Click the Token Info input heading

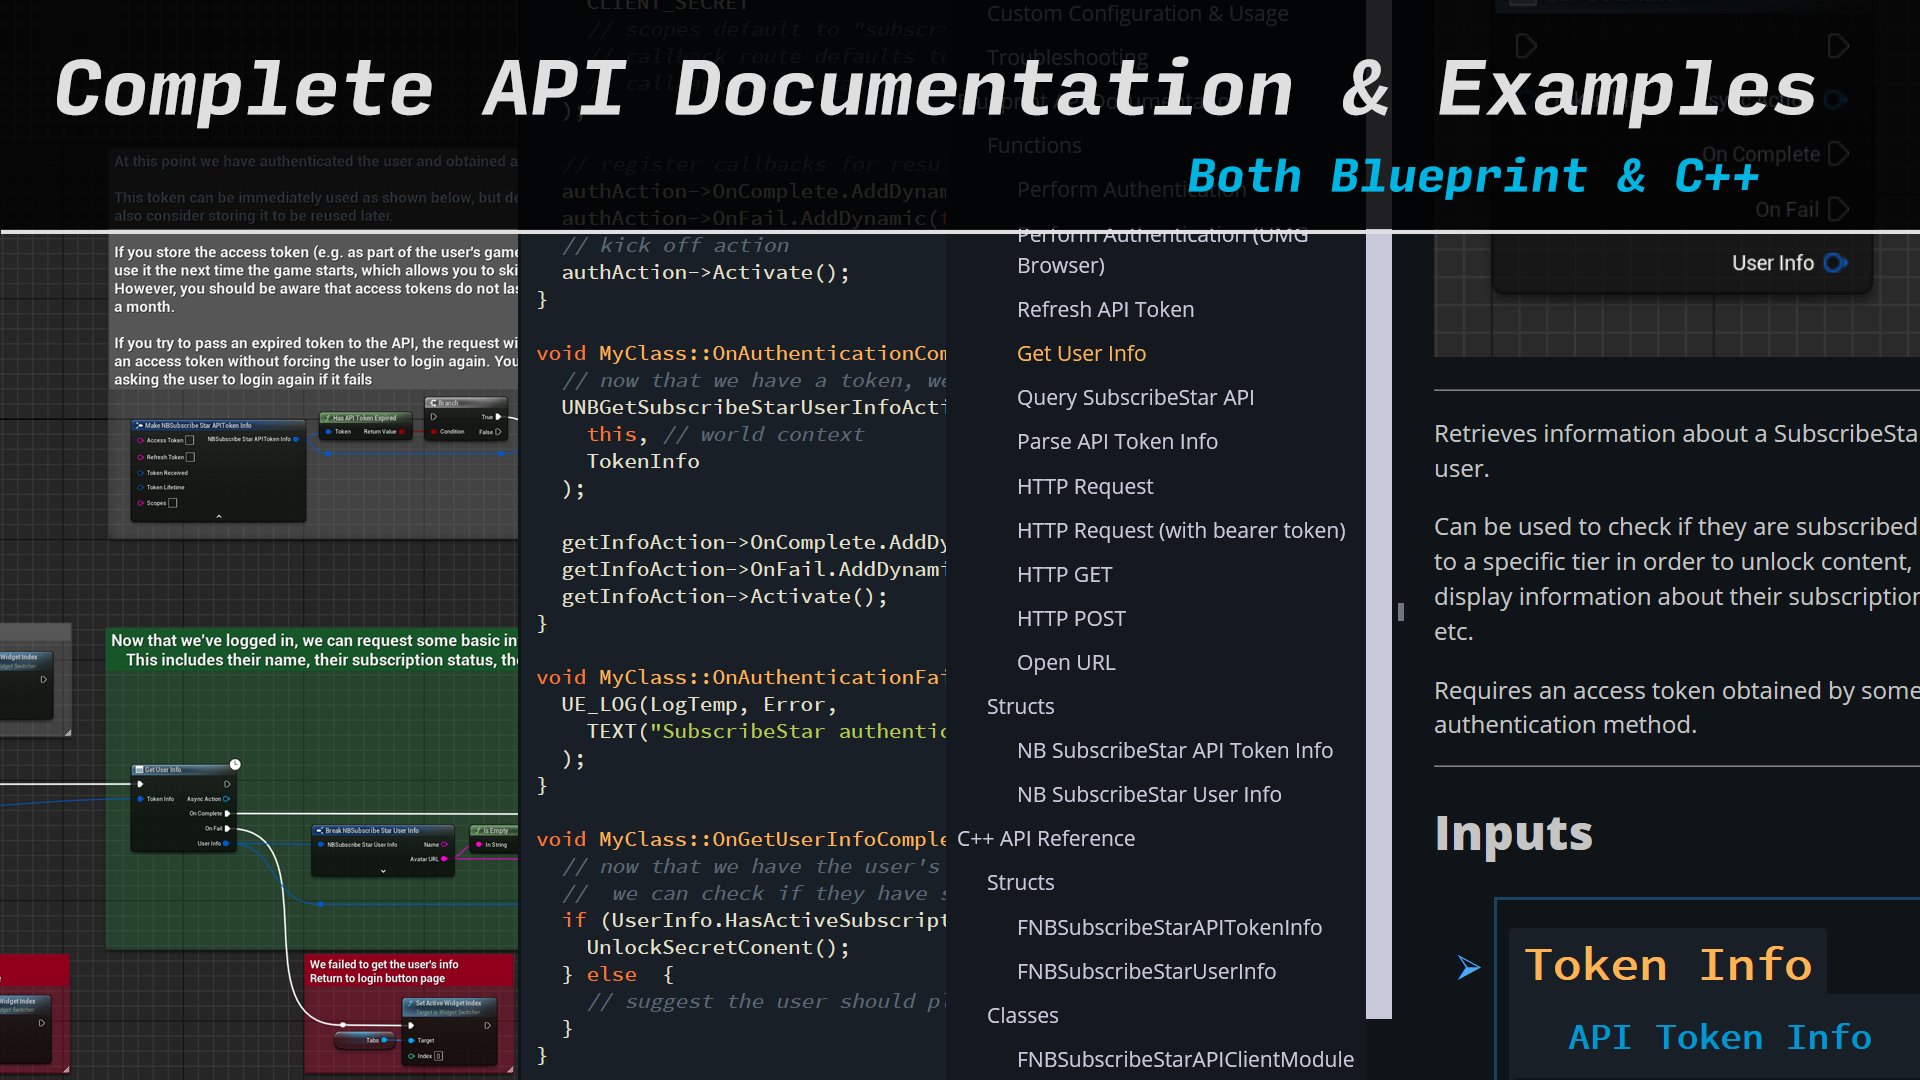1668,965
